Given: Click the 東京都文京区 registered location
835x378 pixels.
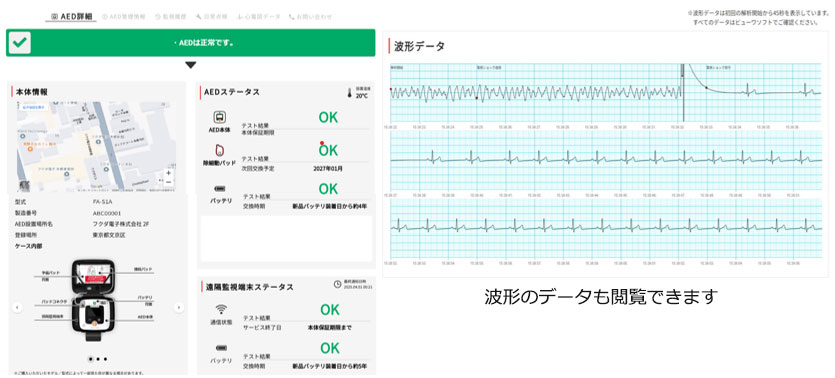Looking at the screenshot, I should [x=109, y=235].
